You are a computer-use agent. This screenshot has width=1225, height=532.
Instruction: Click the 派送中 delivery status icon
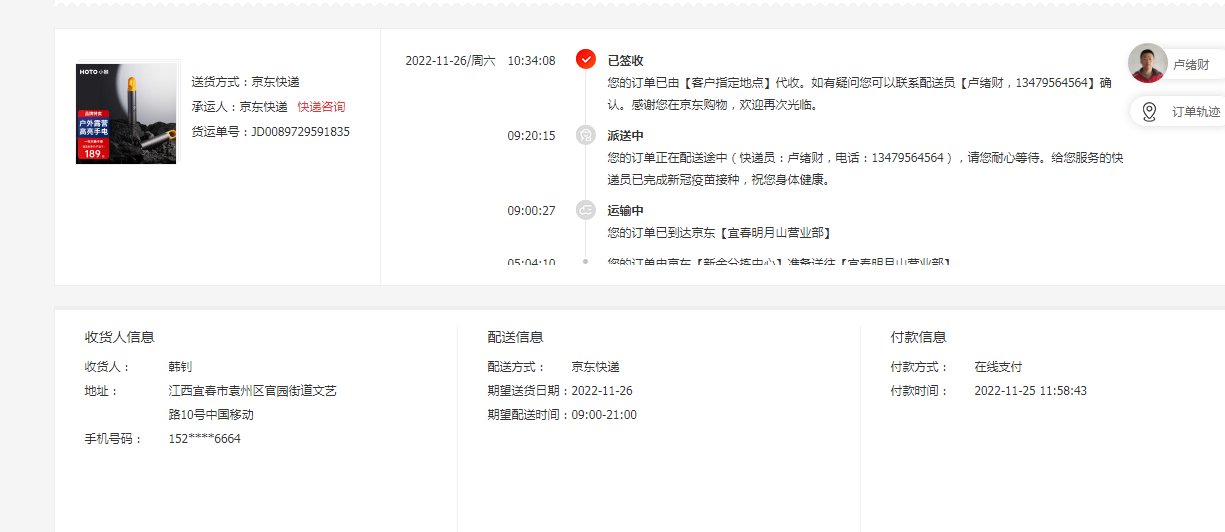[x=586, y=135]
